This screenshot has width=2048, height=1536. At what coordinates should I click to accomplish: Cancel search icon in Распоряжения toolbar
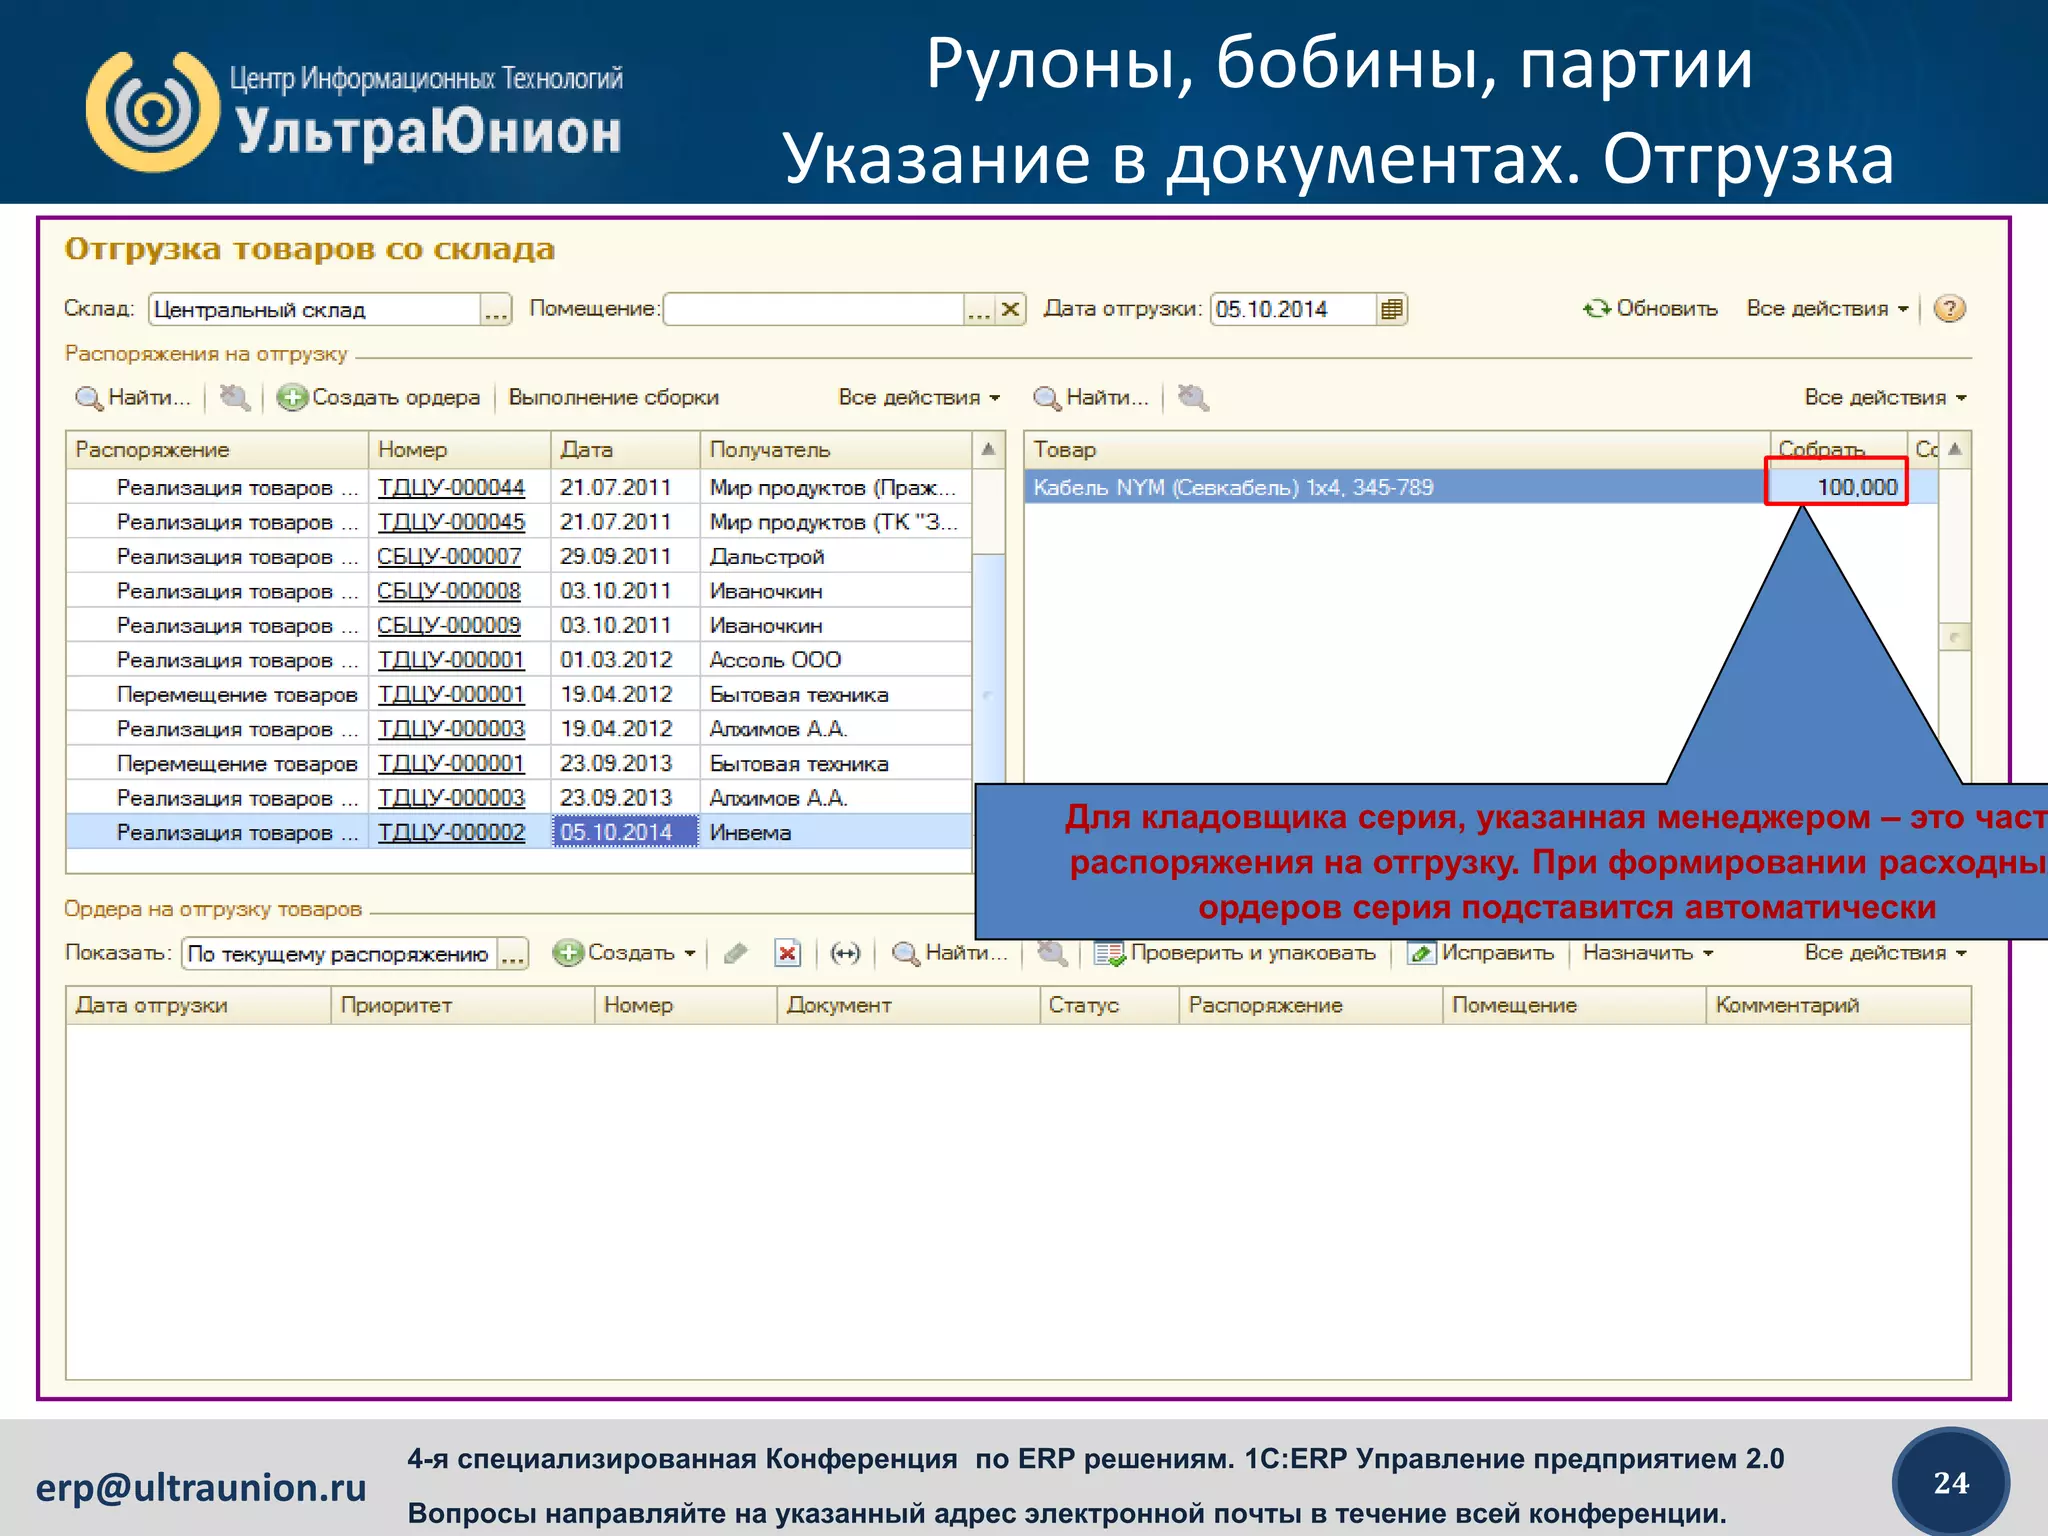235,398
